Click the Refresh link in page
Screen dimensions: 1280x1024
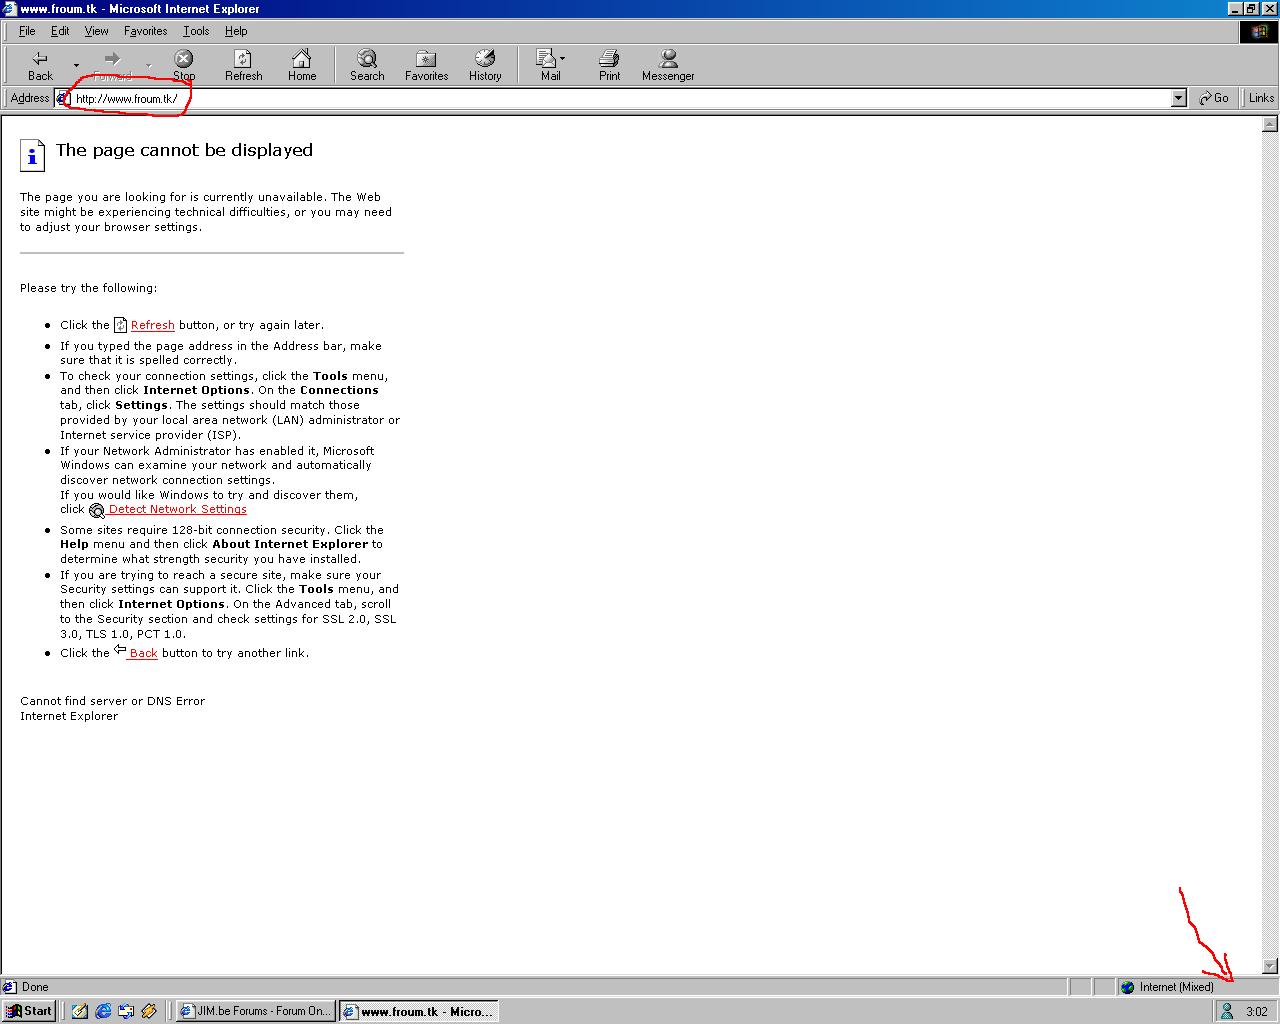click(152, 325)
